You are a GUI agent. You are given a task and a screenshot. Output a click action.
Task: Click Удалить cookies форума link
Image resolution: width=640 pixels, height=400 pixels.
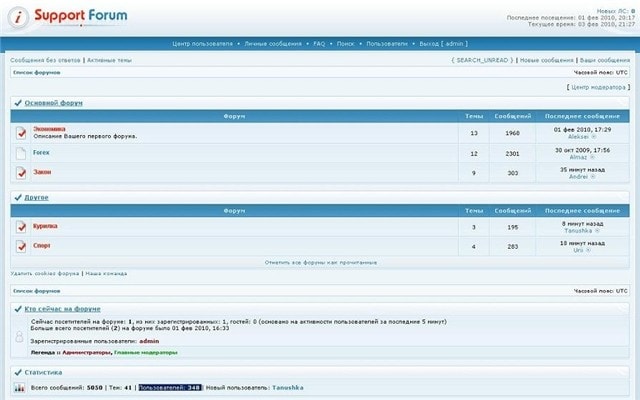(45, 273)
